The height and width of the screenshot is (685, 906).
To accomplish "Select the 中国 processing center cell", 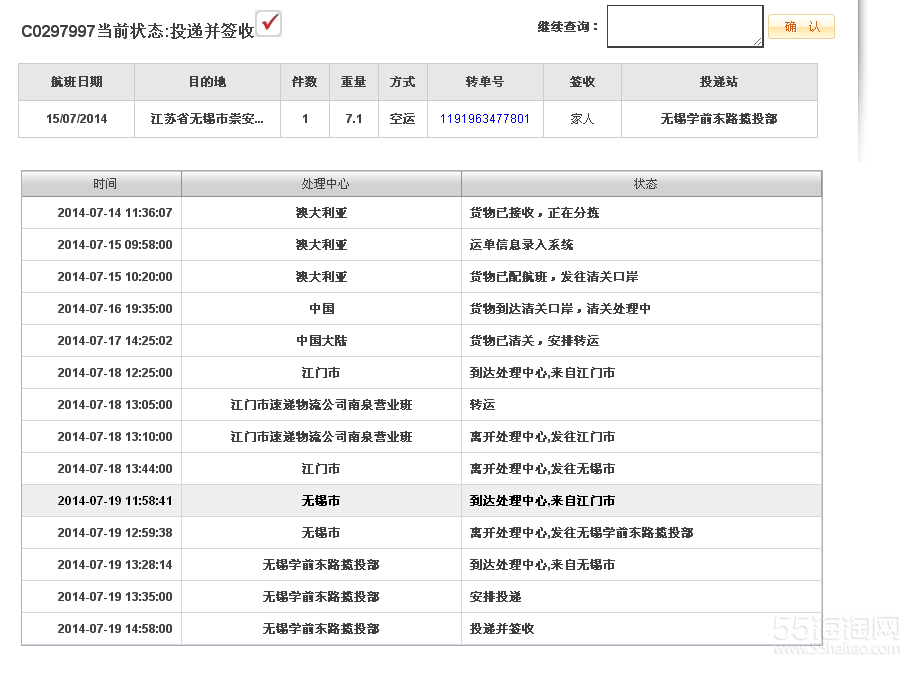I will pyautogui.click(x=321, y=309).
